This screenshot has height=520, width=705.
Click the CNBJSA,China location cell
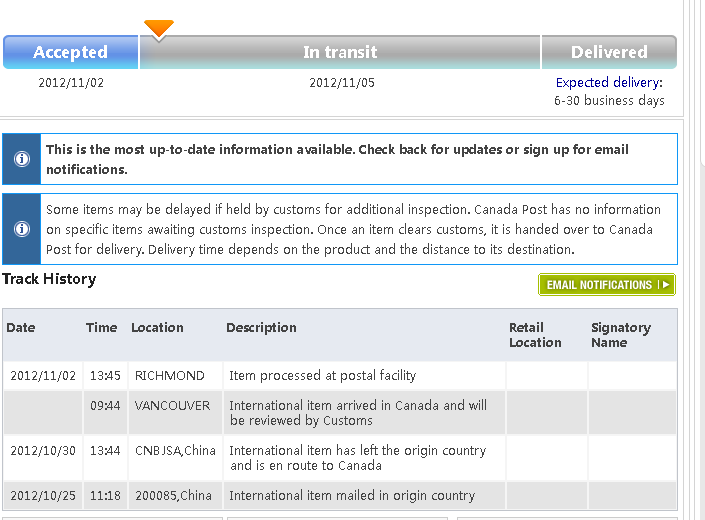[175, 451]
